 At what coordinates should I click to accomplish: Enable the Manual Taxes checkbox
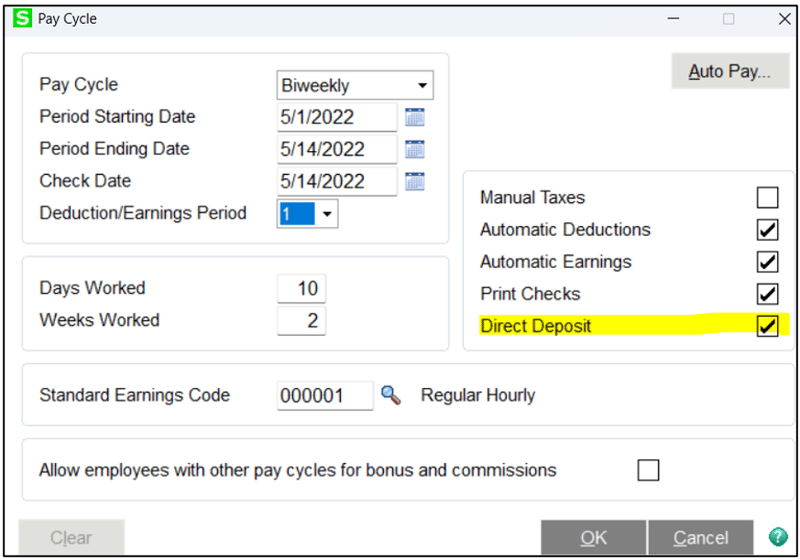pyautogui.click(x=767, y=197)
